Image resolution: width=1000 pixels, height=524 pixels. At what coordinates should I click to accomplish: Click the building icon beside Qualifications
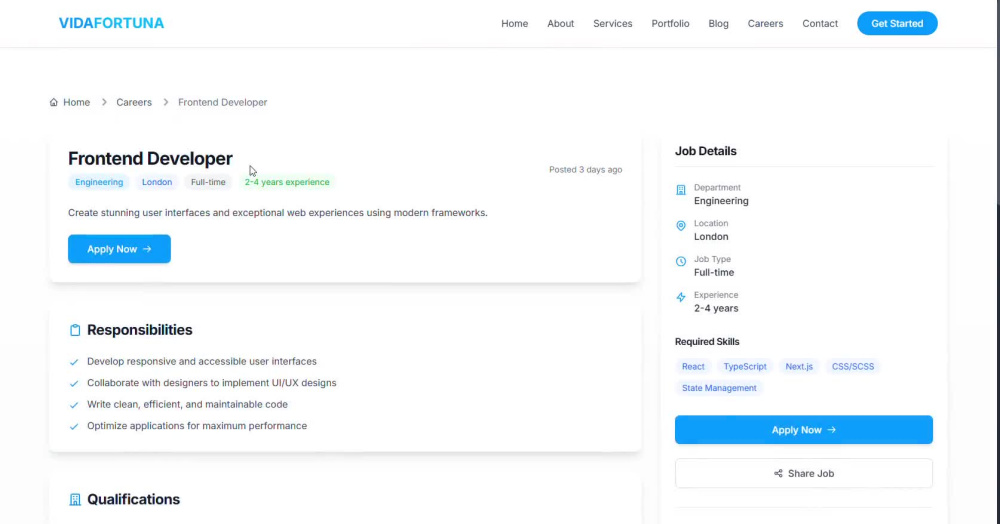click(75, 500)
